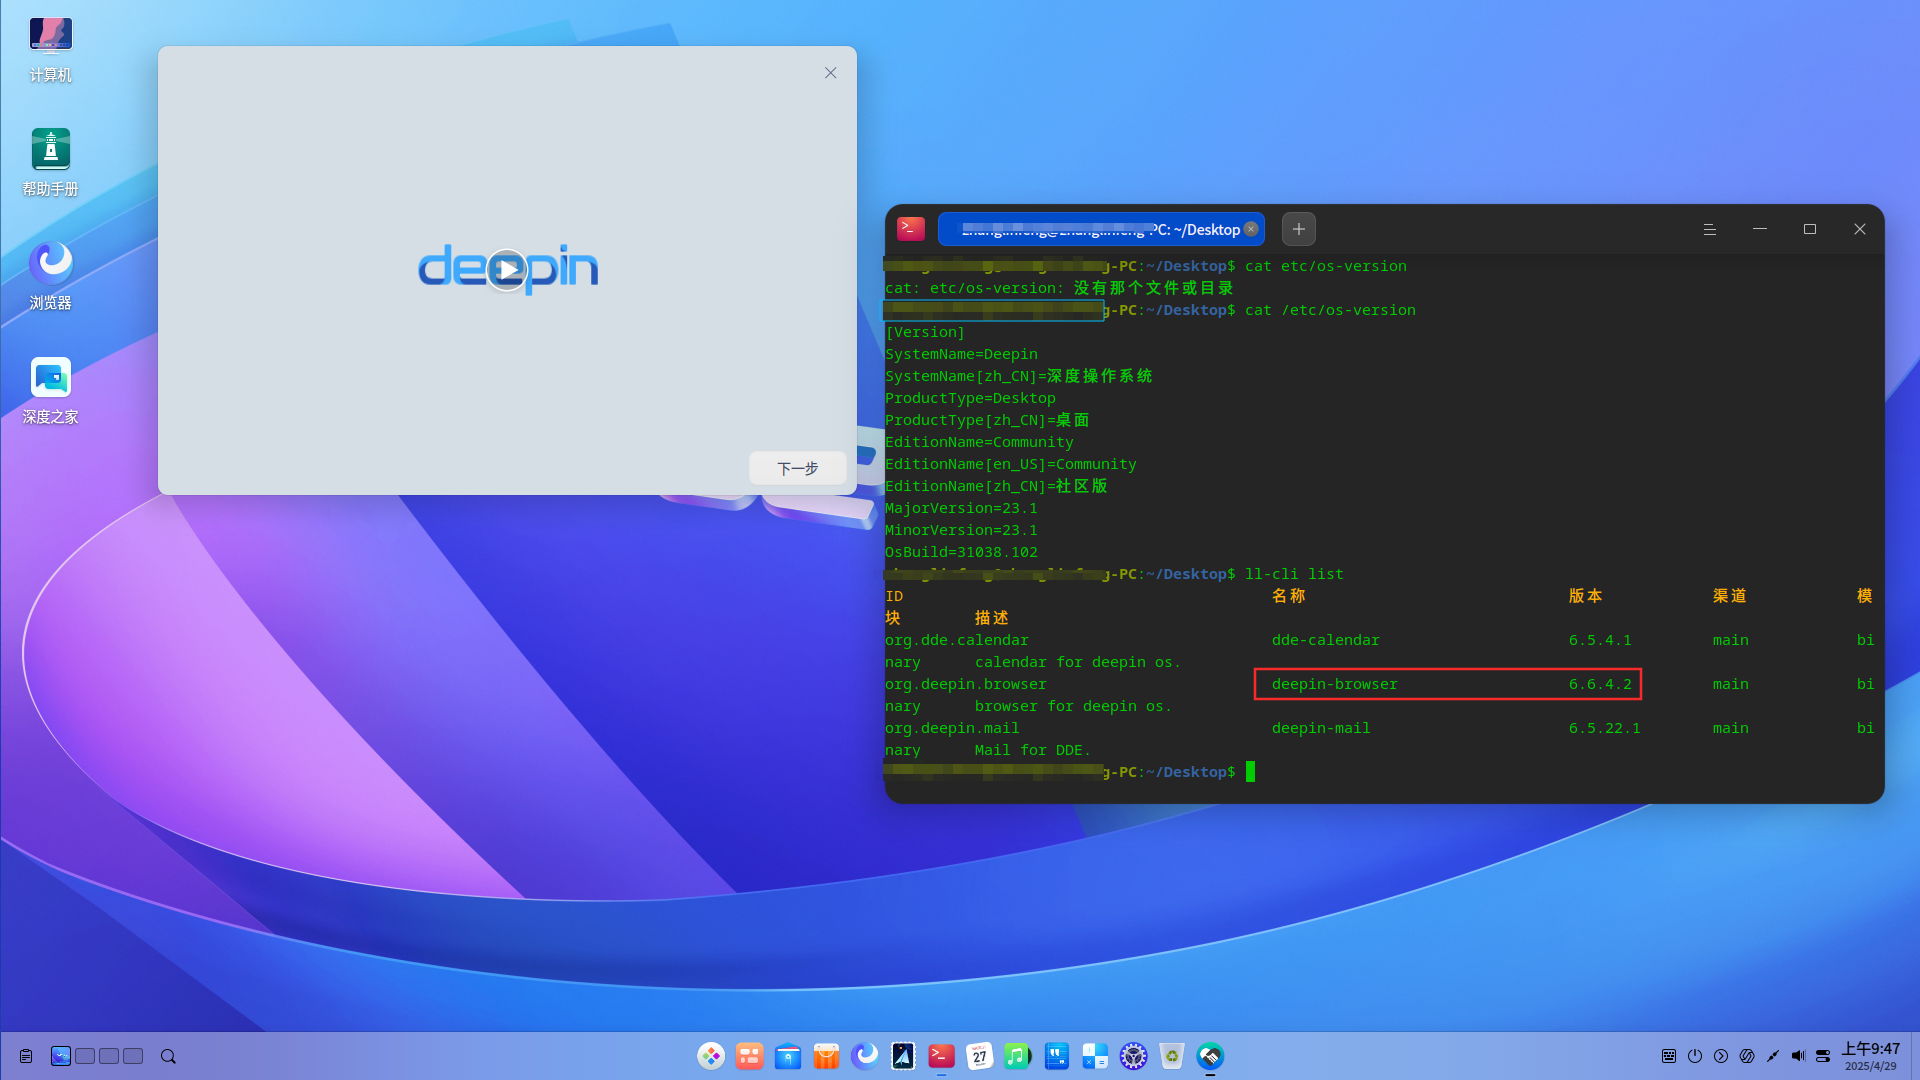The image size is (1920, 1080).
Task: Launch the Music app in dock
Action: [x=1017, y=1056]
